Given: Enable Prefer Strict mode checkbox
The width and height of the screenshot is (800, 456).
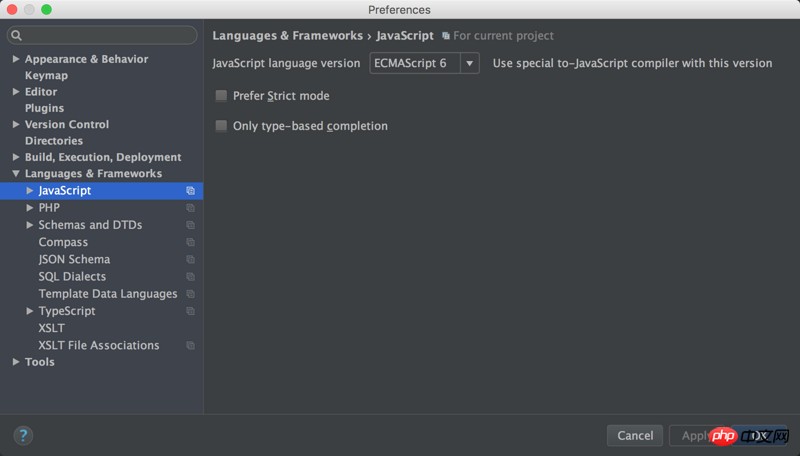Looking at the screenshot, I should 222,96.
